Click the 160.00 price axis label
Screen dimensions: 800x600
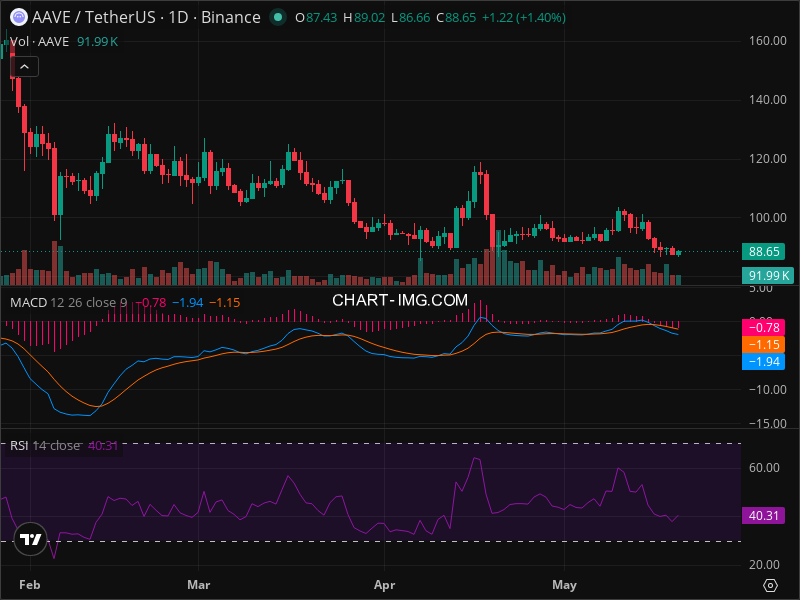pyautogui.click(x=767, y=41)
